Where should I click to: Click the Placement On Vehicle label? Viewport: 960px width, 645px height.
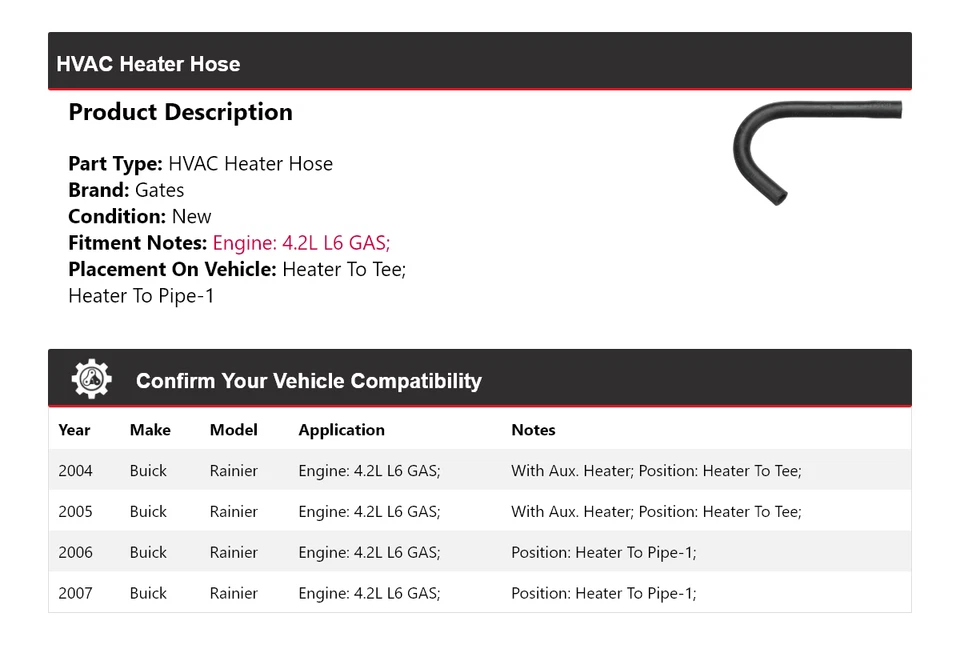point(172,269)
